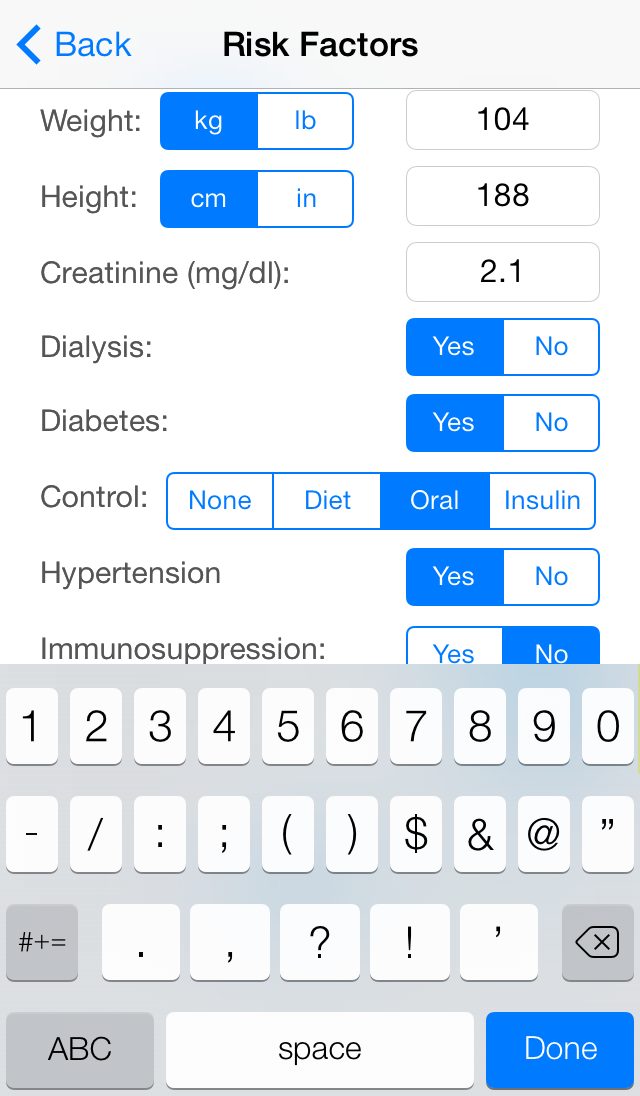The width and height of the screenshot is (640, 1096).
Task: Tap the Back arrow to return
Action: coord(72,45)
